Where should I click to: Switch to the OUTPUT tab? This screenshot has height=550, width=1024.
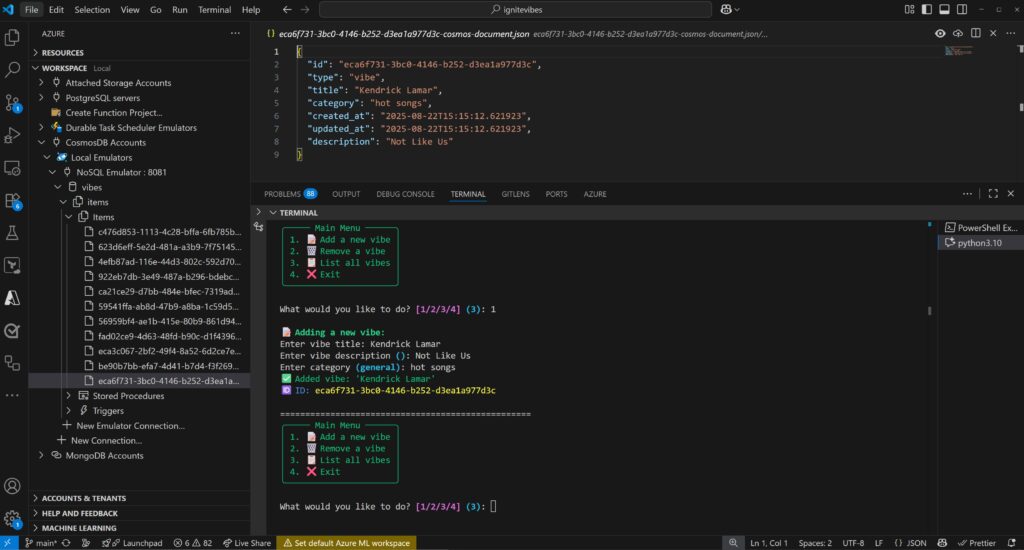[x=346, y=194]
